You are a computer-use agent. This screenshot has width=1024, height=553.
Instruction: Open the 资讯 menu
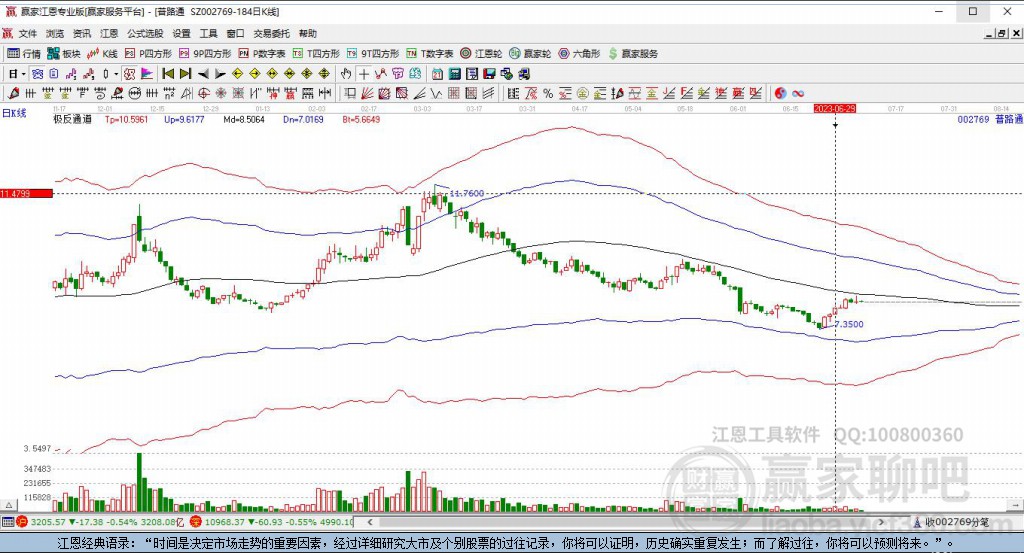point(82,33)
